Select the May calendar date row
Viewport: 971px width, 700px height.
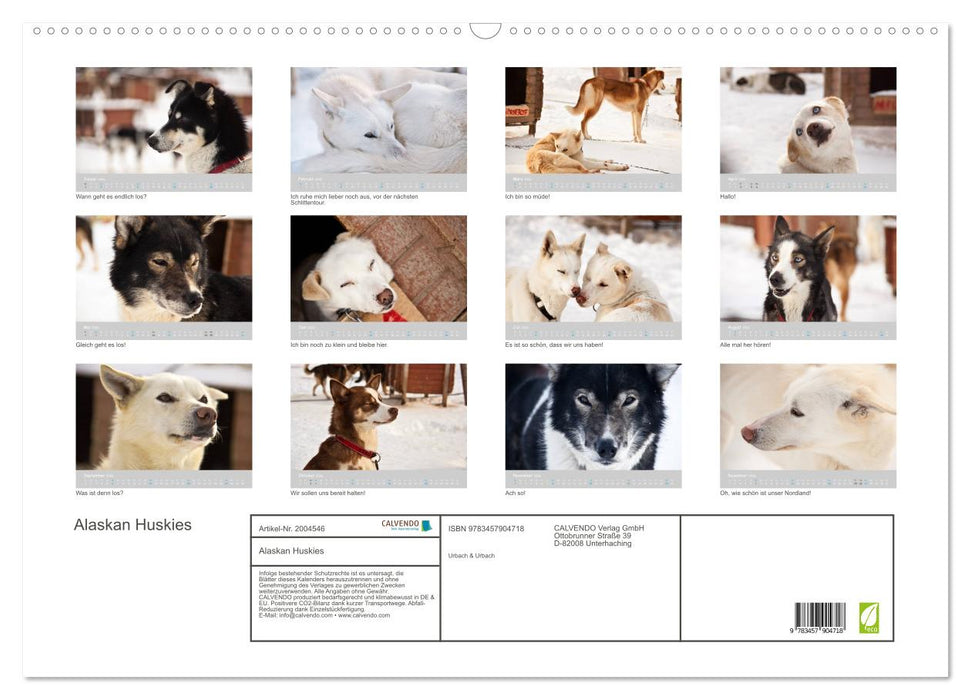(163, 329)
